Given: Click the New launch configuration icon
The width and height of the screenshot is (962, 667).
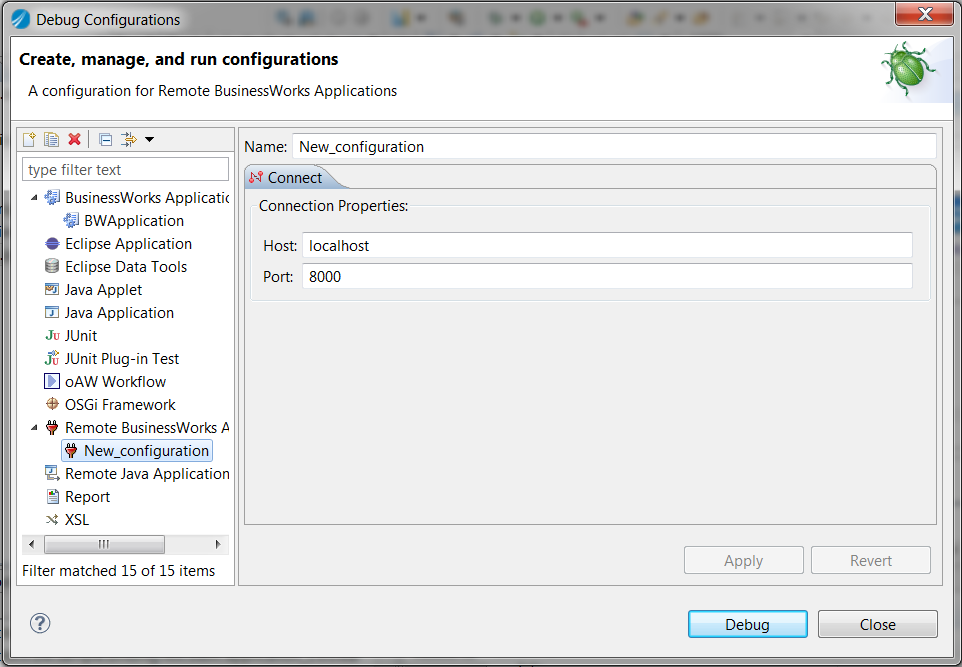Looking at the screenshot, I should click(x=29, y=139).
